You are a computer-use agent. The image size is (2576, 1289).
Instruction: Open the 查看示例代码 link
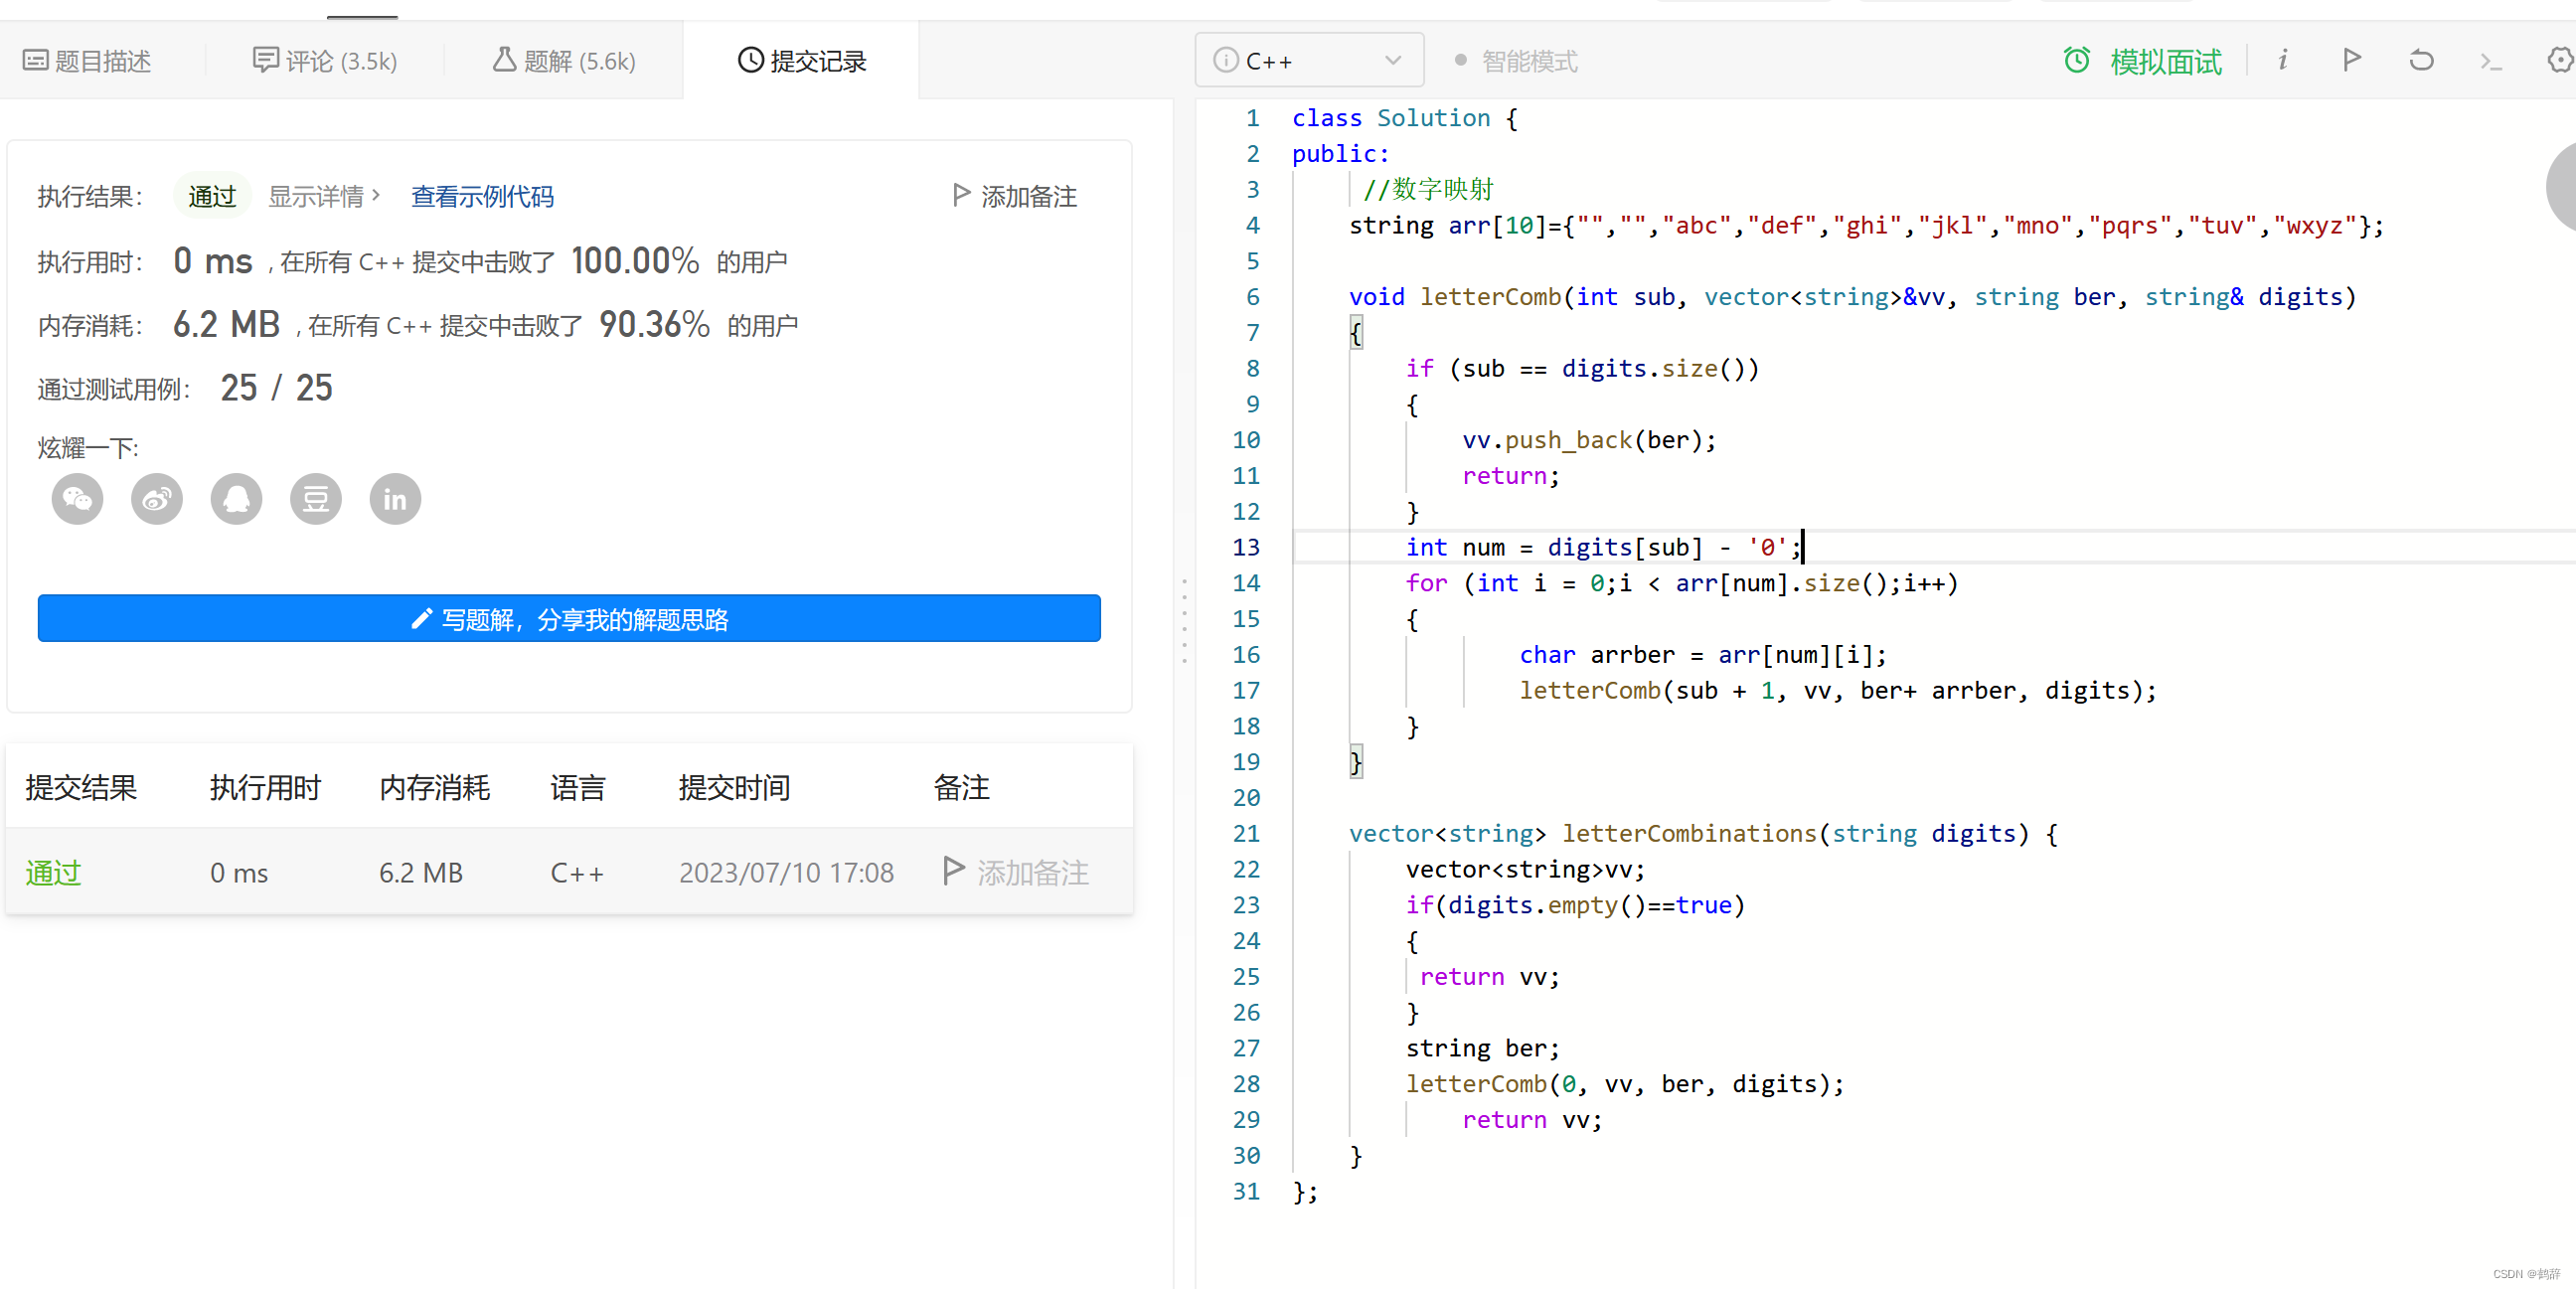pyautogui.click(x=482, y=196)
